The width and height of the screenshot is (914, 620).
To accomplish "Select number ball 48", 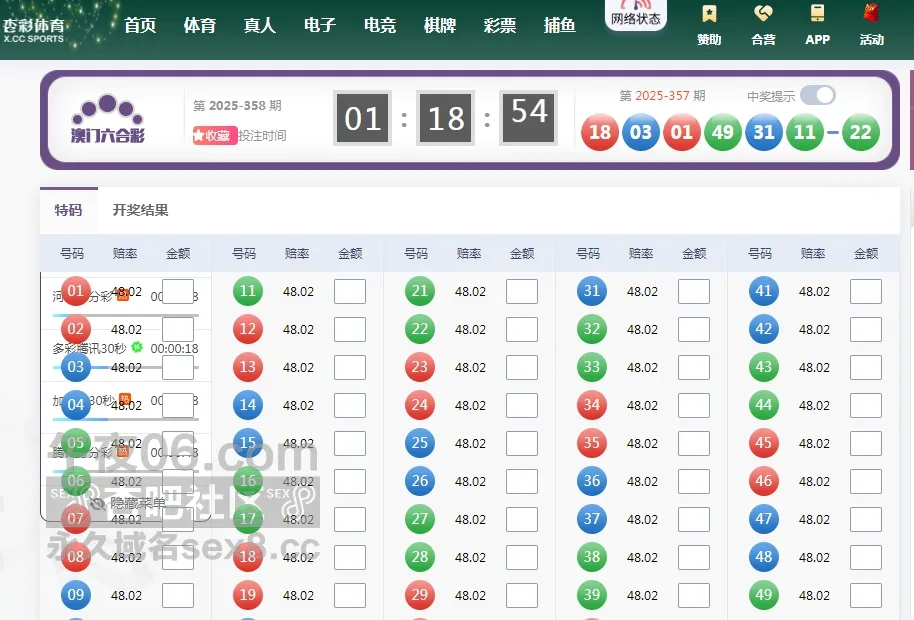I will (764, 556).
